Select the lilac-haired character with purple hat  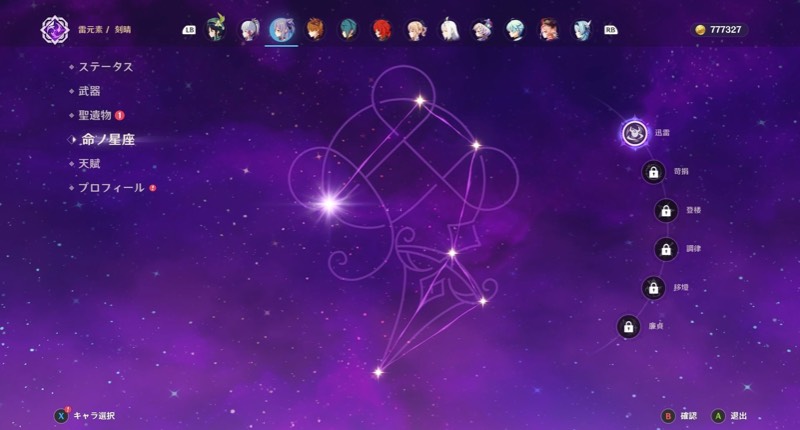point(482,30)
